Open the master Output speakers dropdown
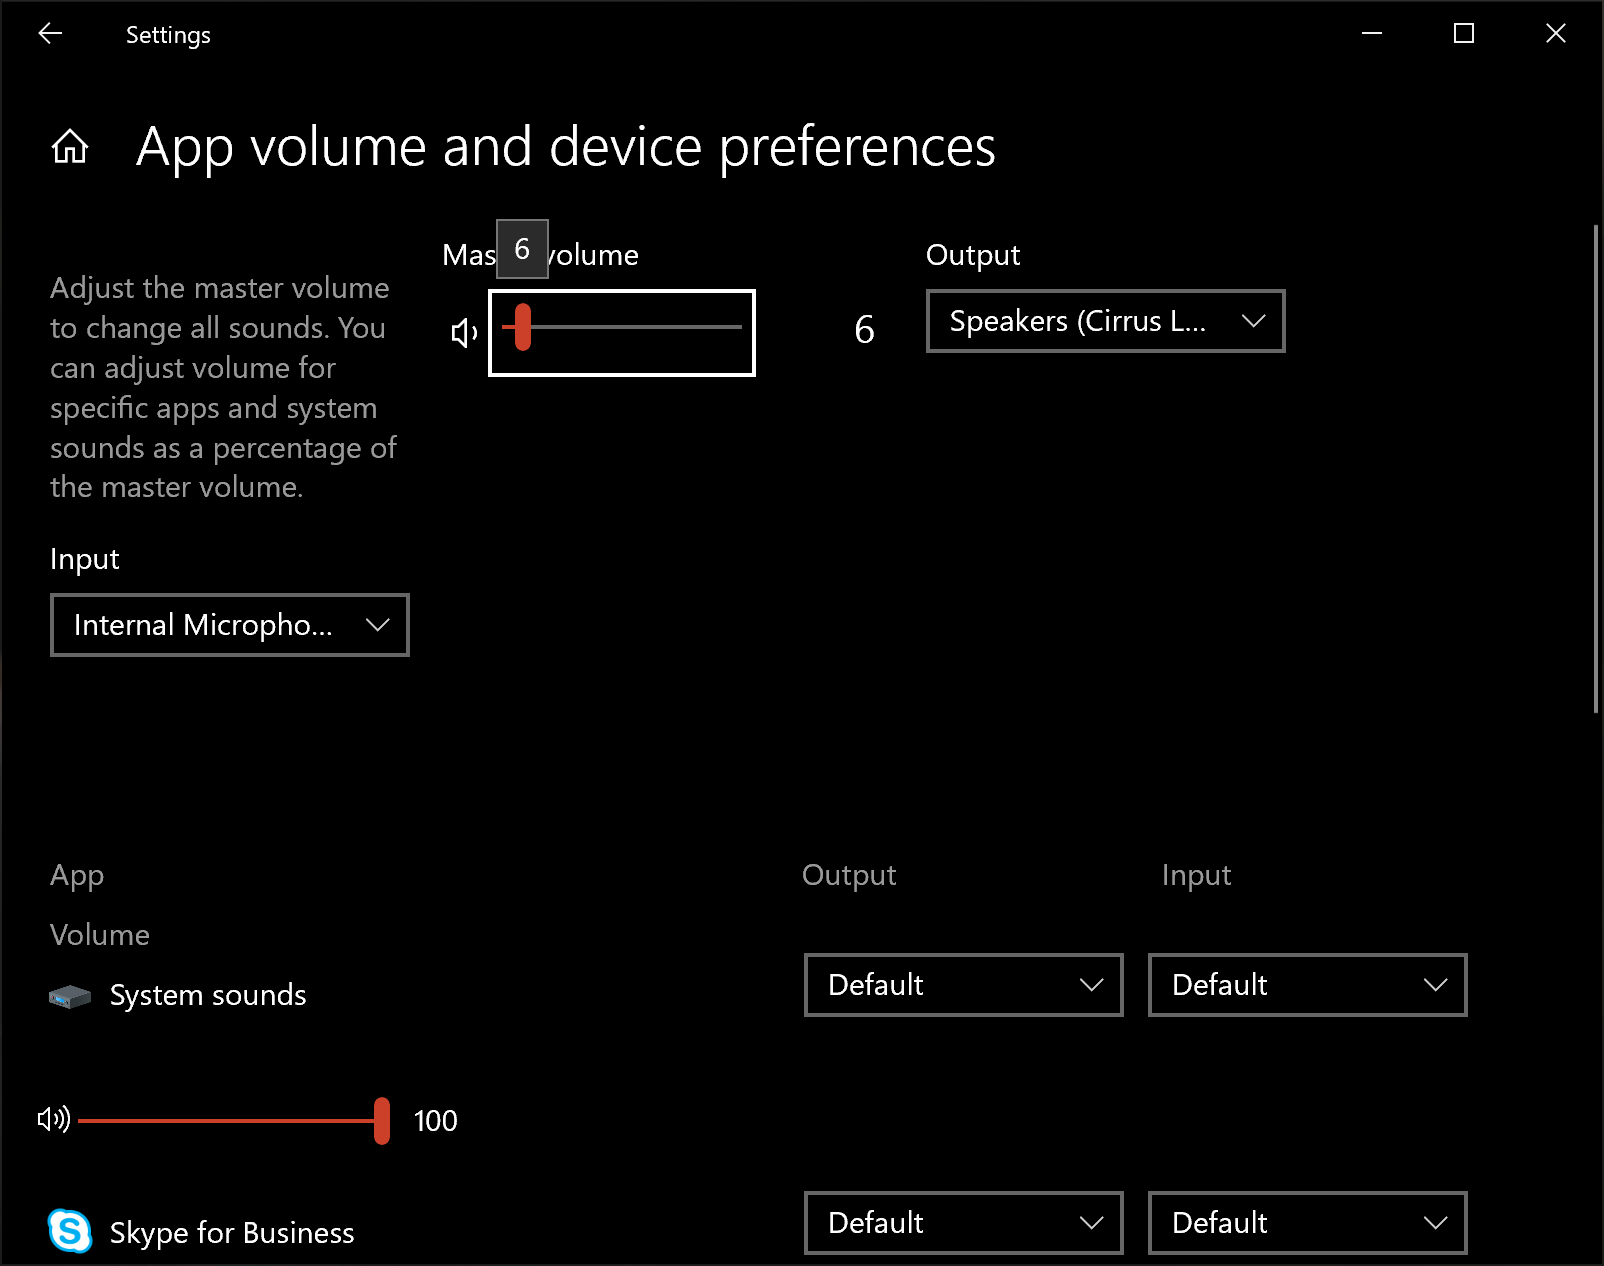This screenshot has width=1604, height=1266. [x=1105, y=321]
